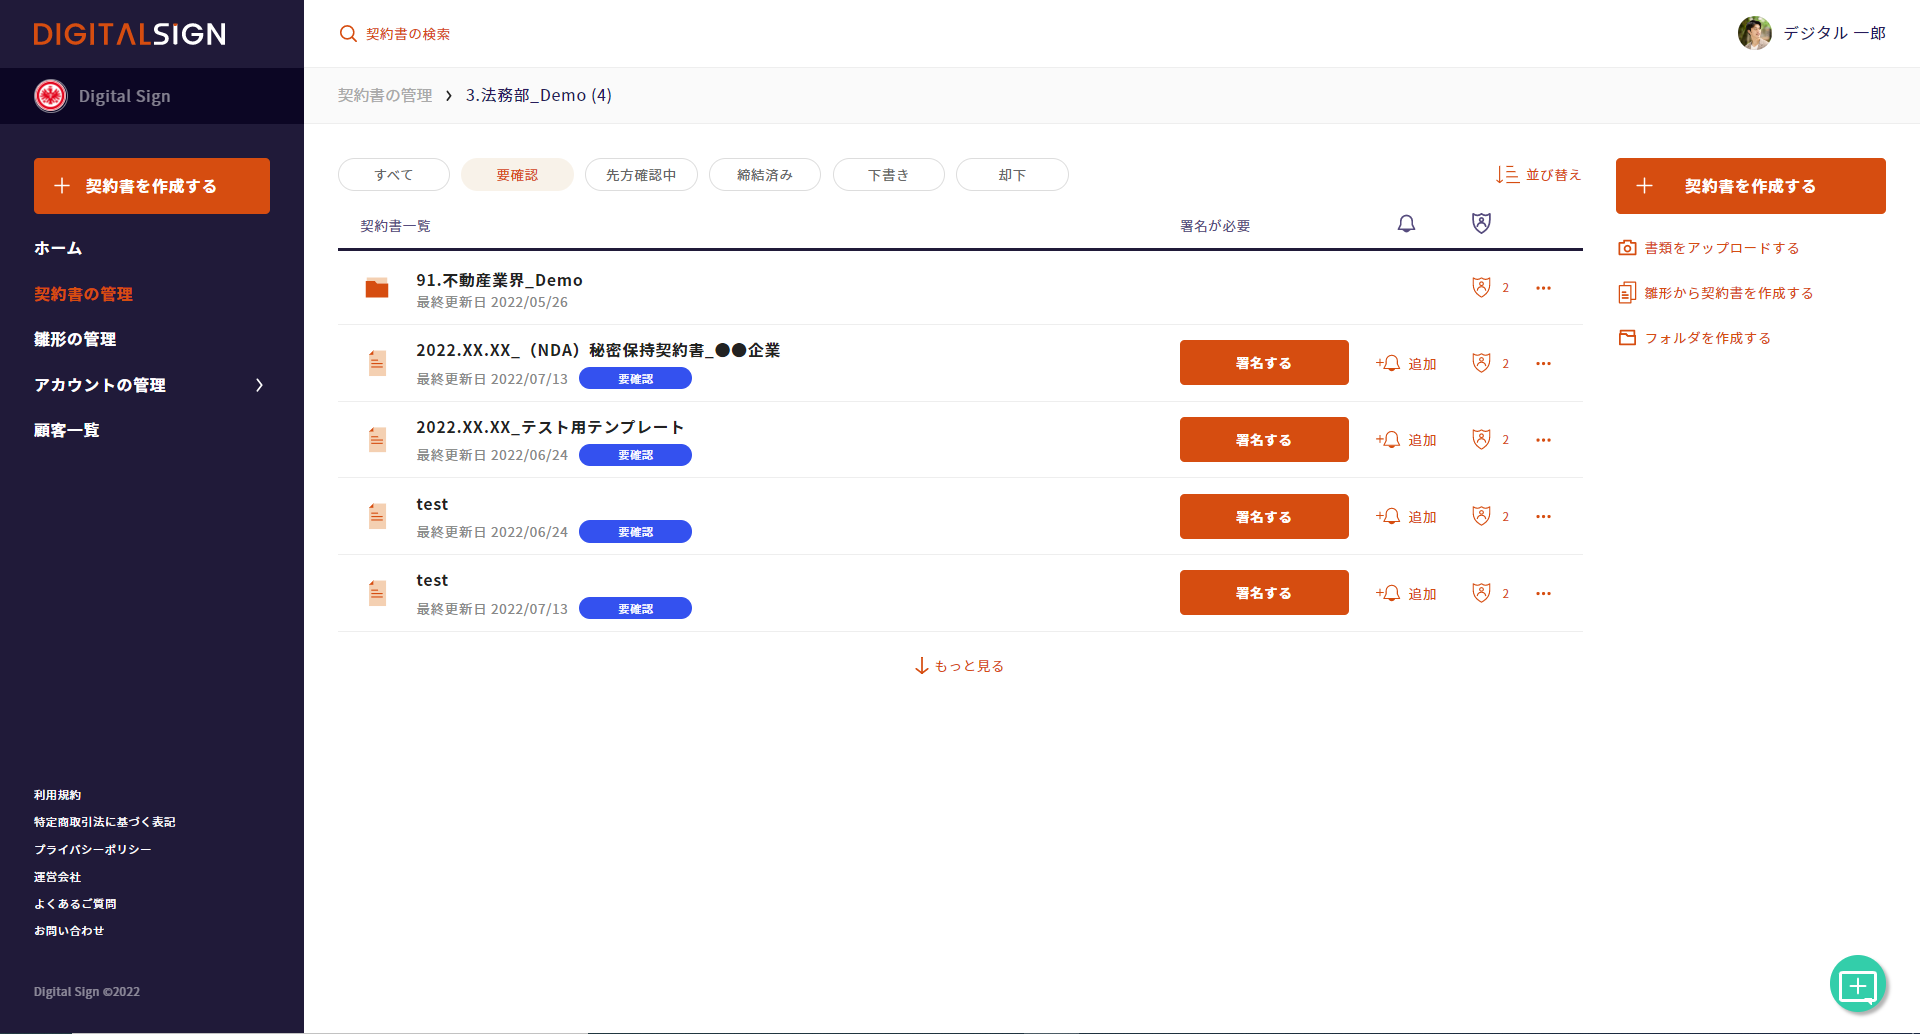Open 並び替え sort options

(x=1538, y=175)
